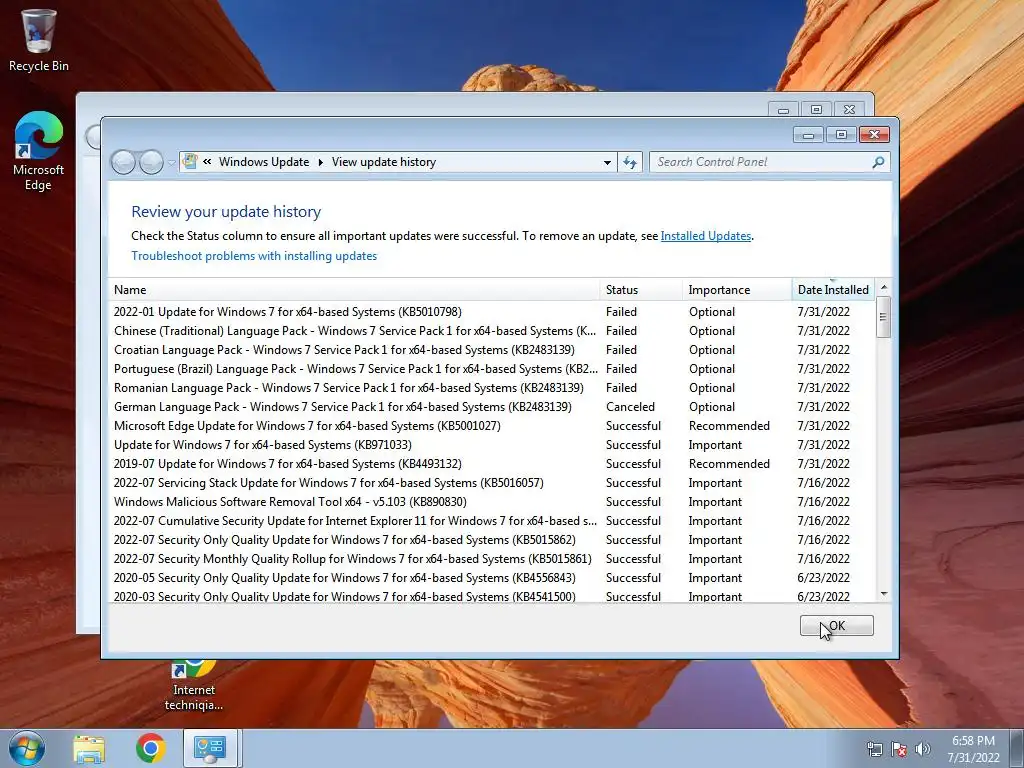The width and height of the screenshot is (1024, 768).
Task: Select the Internet Explorer 11 Cumulative Security row
Action: coord(491,520)
